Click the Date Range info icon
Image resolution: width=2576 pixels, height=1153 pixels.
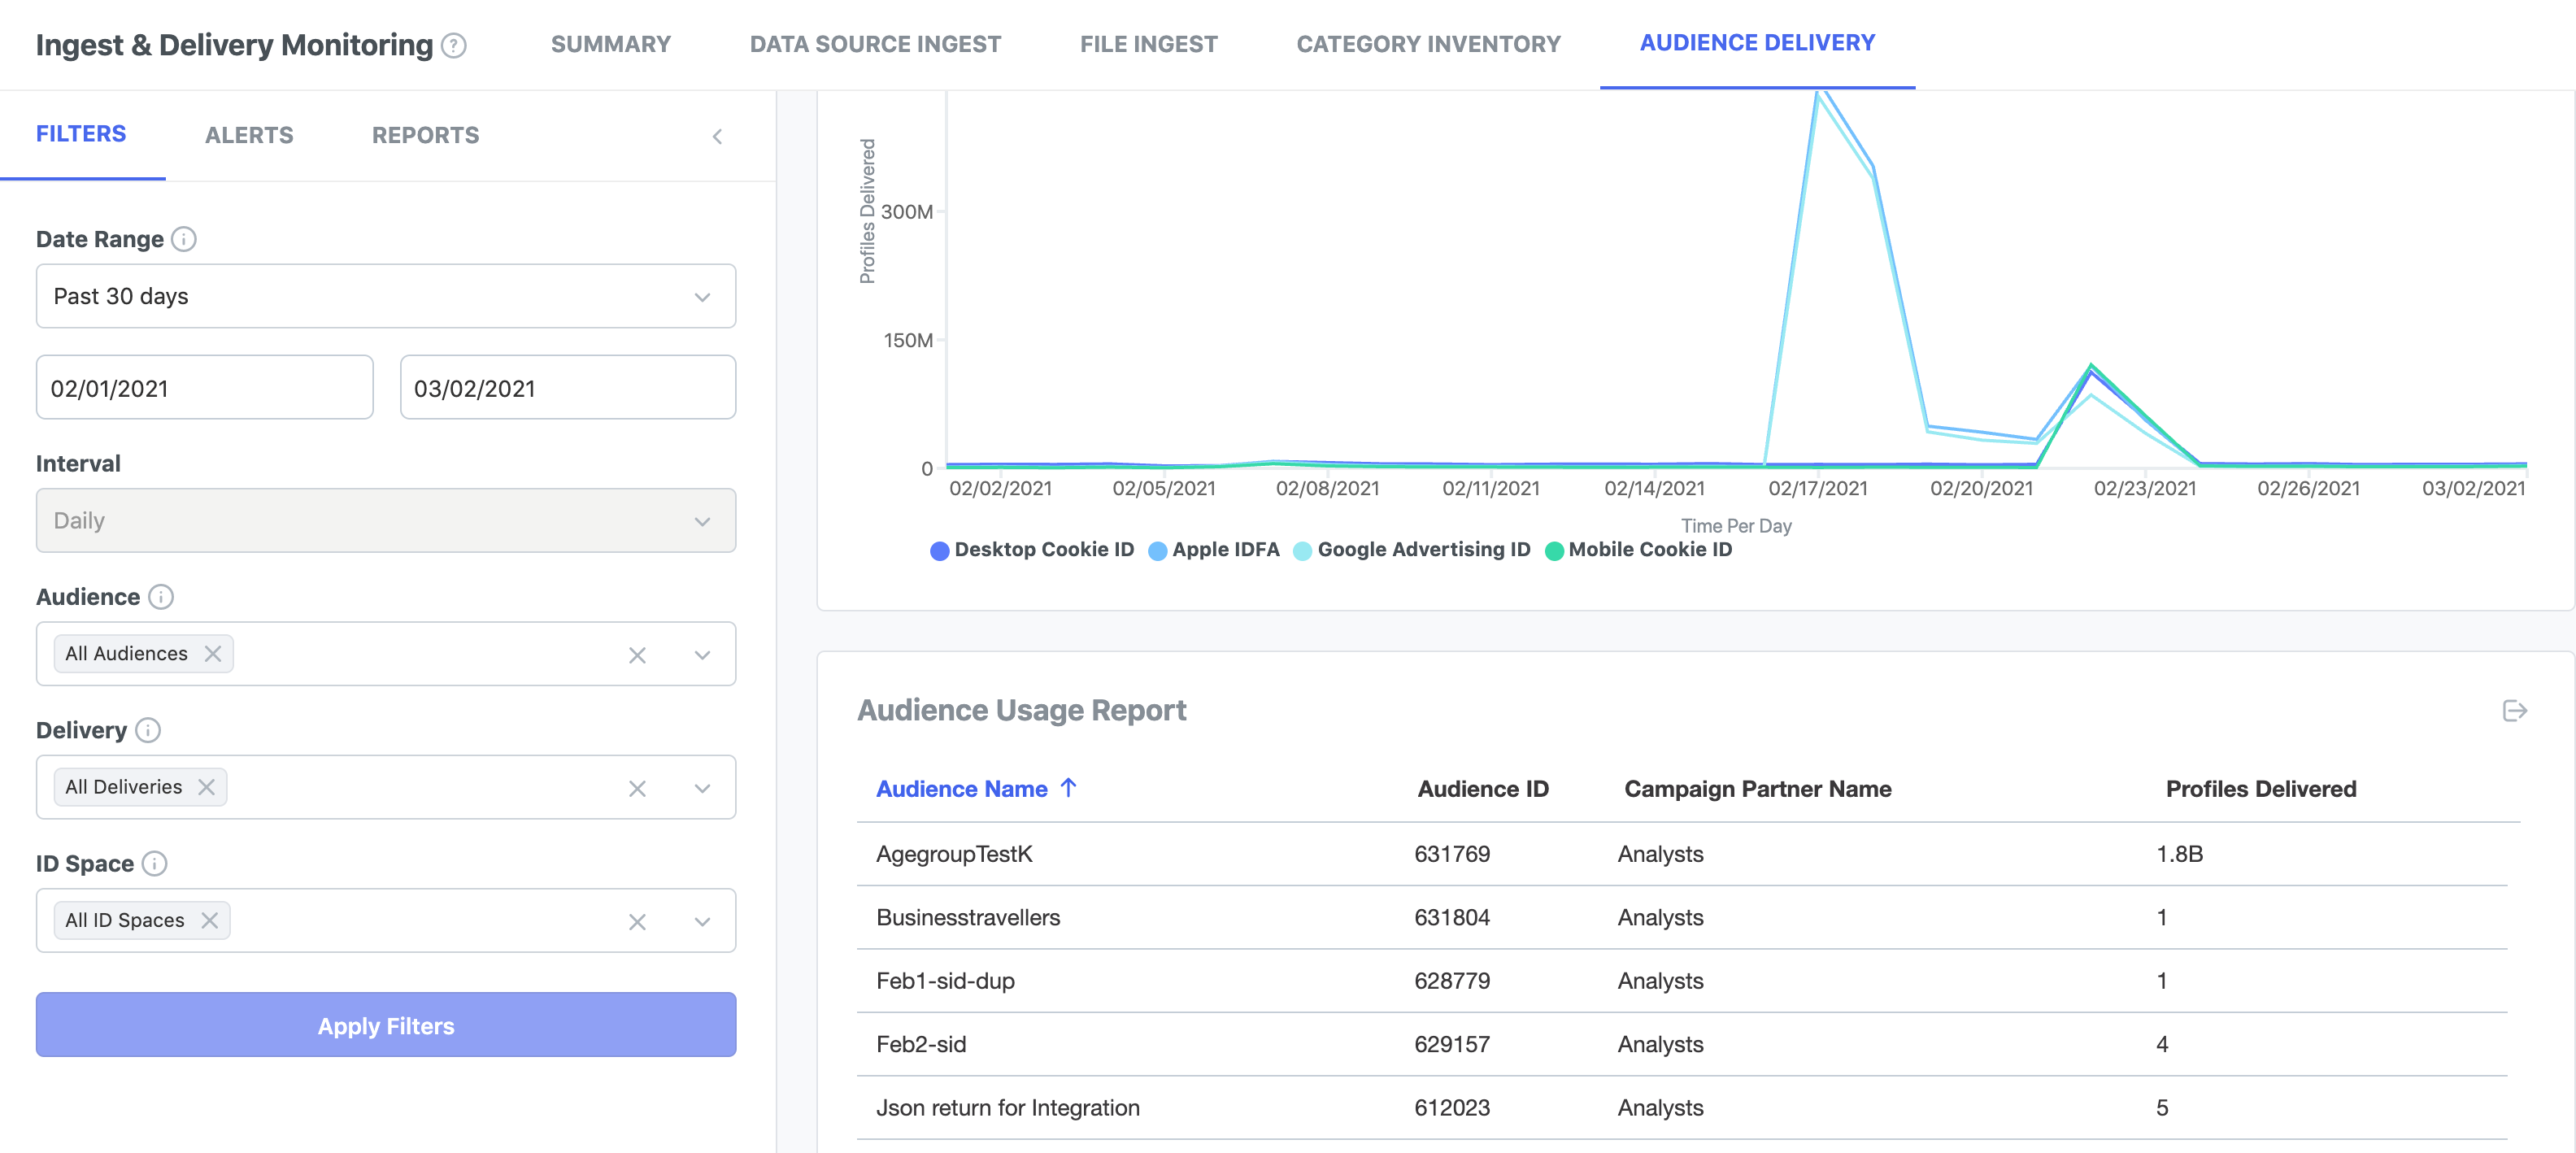(184, 239)
